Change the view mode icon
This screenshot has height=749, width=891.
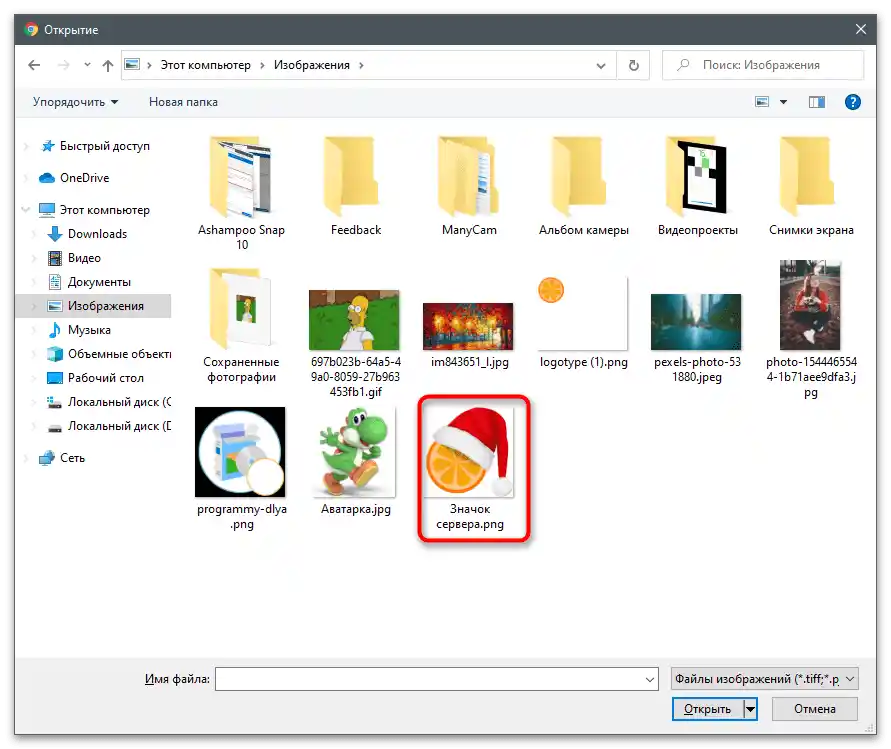(x=761, y=102)
